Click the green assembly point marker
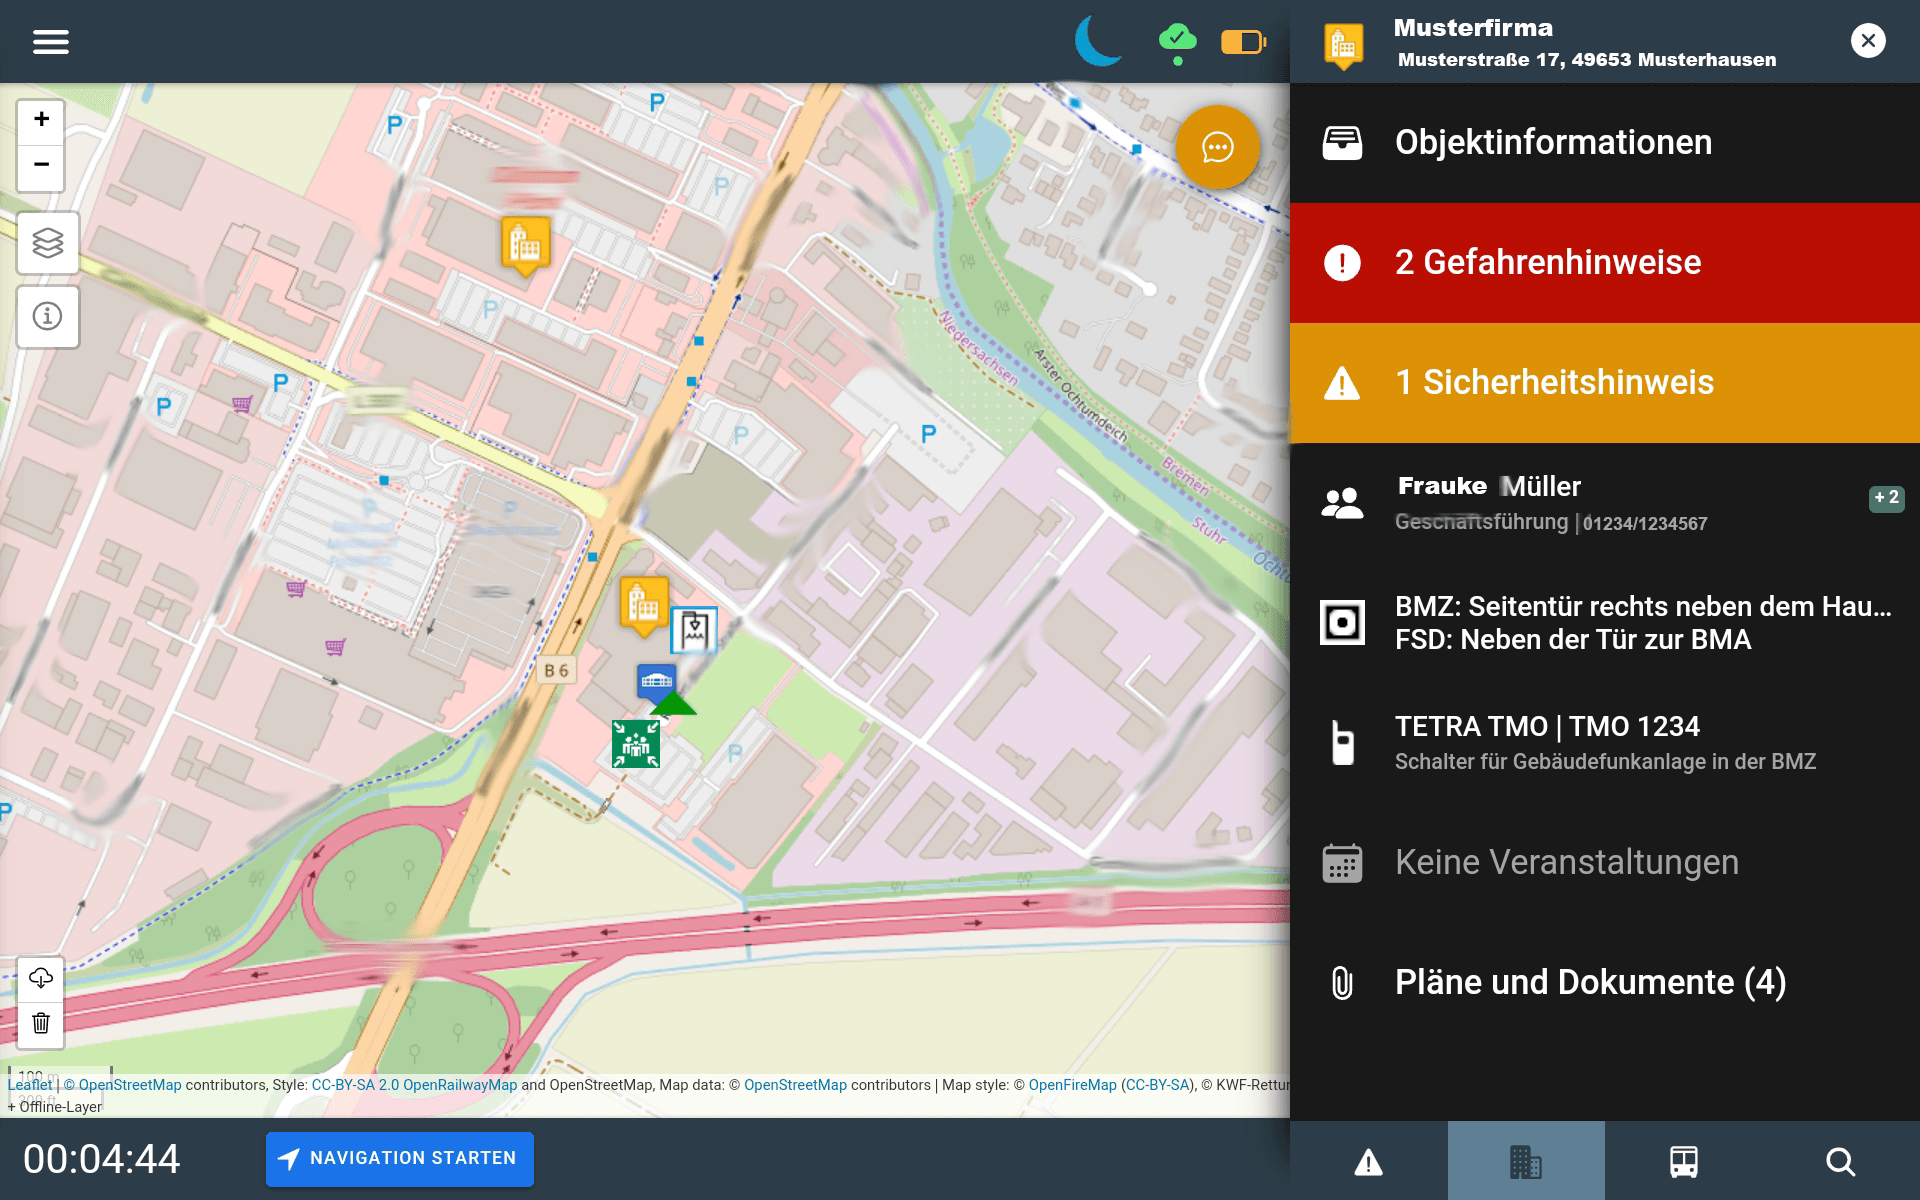The image size is (1920, 1200). (636, 744)
